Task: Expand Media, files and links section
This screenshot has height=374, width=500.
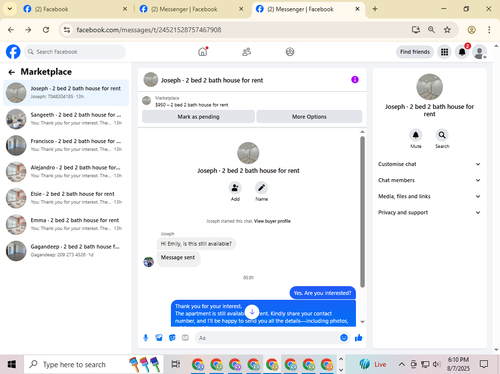Action: 429,196
